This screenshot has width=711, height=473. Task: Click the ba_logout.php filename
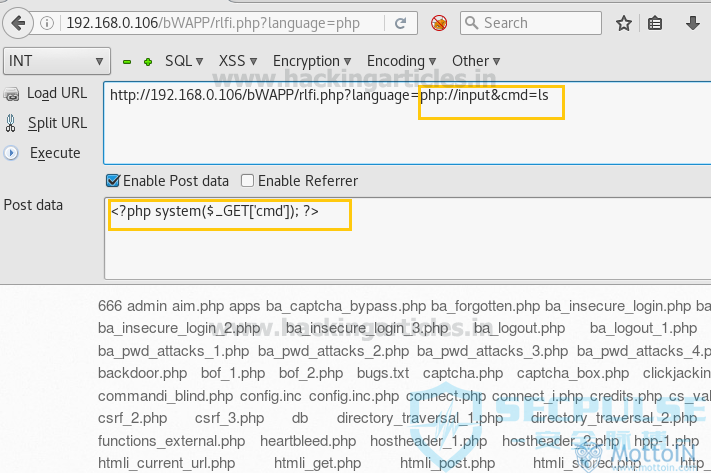click(x=519, y=328)
